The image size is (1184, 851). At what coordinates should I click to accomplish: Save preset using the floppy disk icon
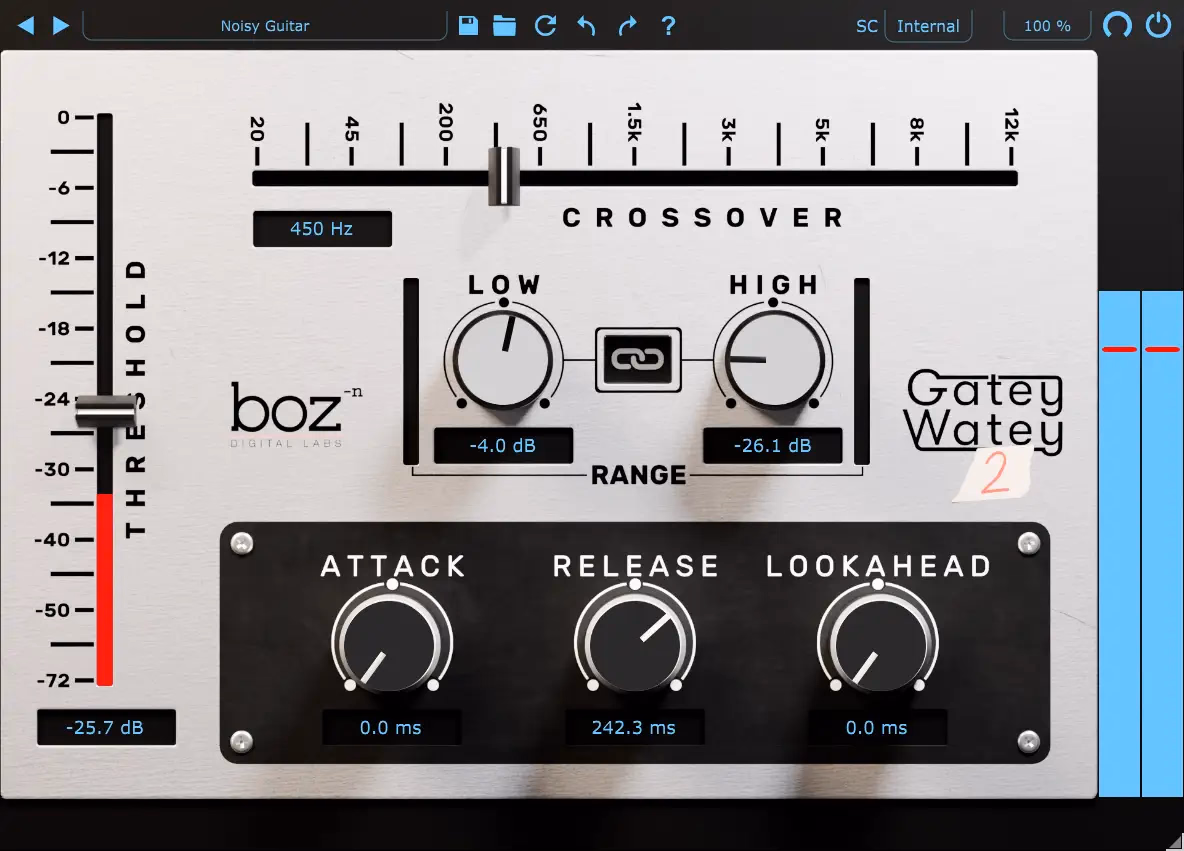coord(468,26)
